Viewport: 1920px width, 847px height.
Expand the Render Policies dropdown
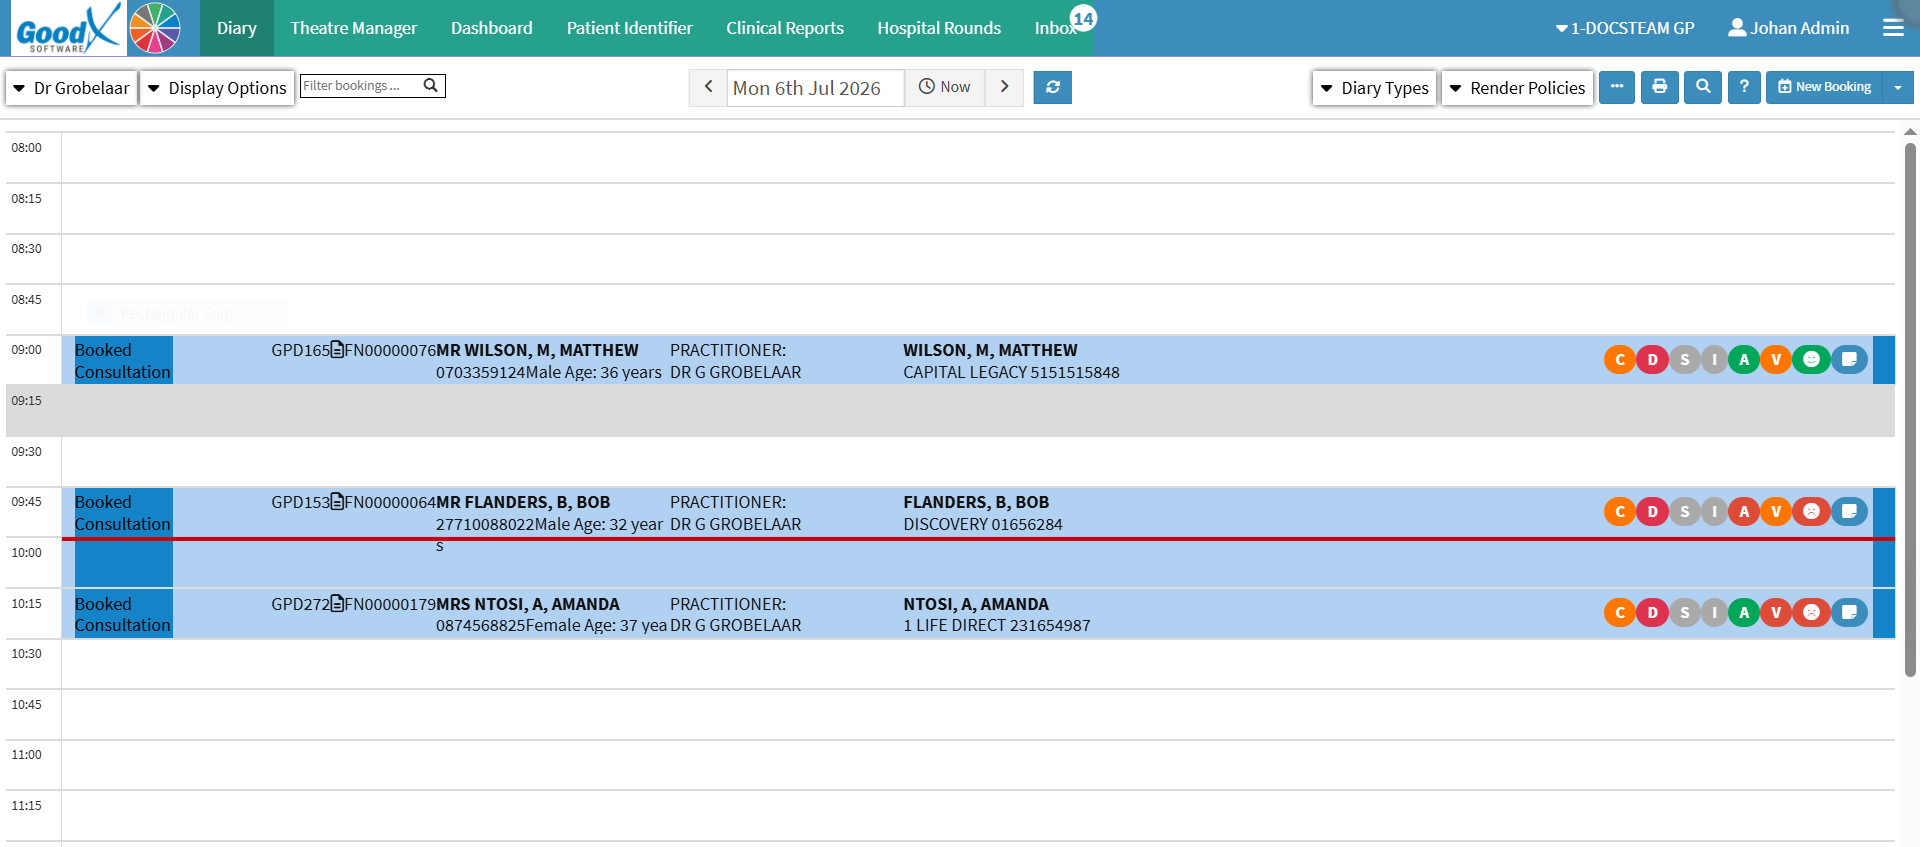tap(1517, 87)
